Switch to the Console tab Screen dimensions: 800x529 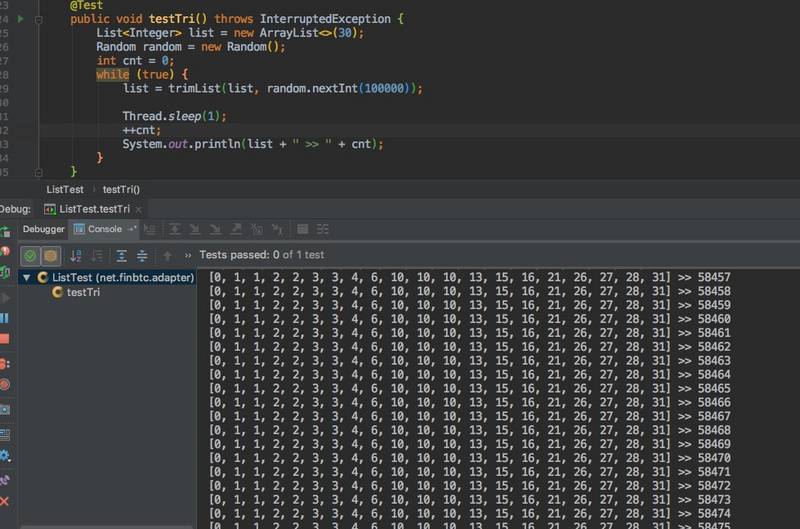pyautogui.click(x=104, y=229)
